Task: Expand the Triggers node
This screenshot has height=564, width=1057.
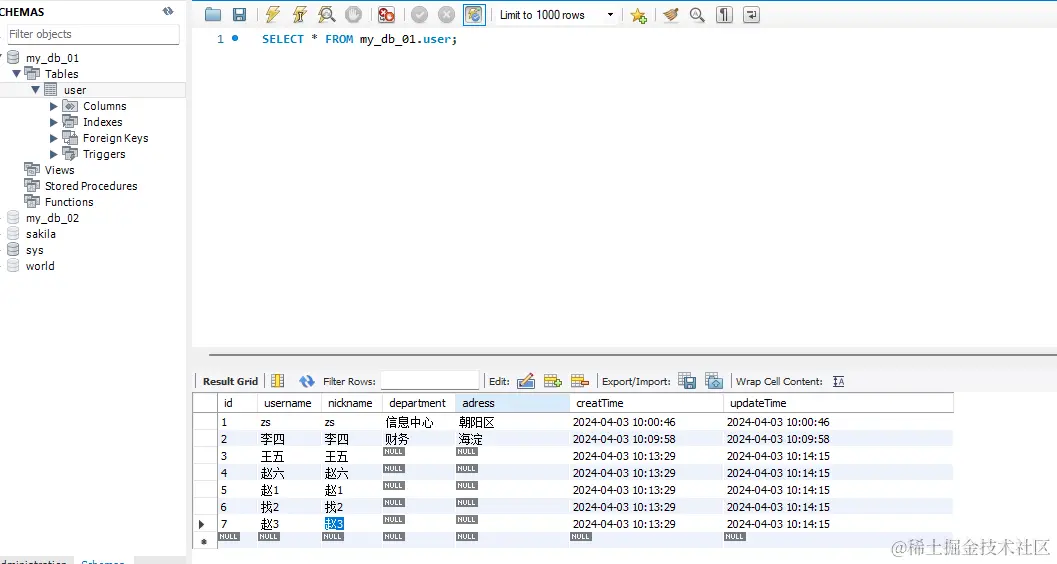Action: point(54,154)
